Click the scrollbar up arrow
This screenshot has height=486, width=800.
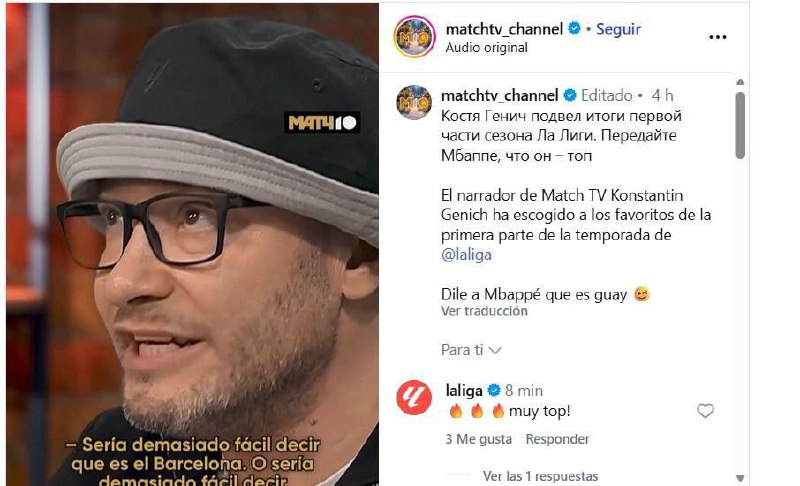[740, 82]
